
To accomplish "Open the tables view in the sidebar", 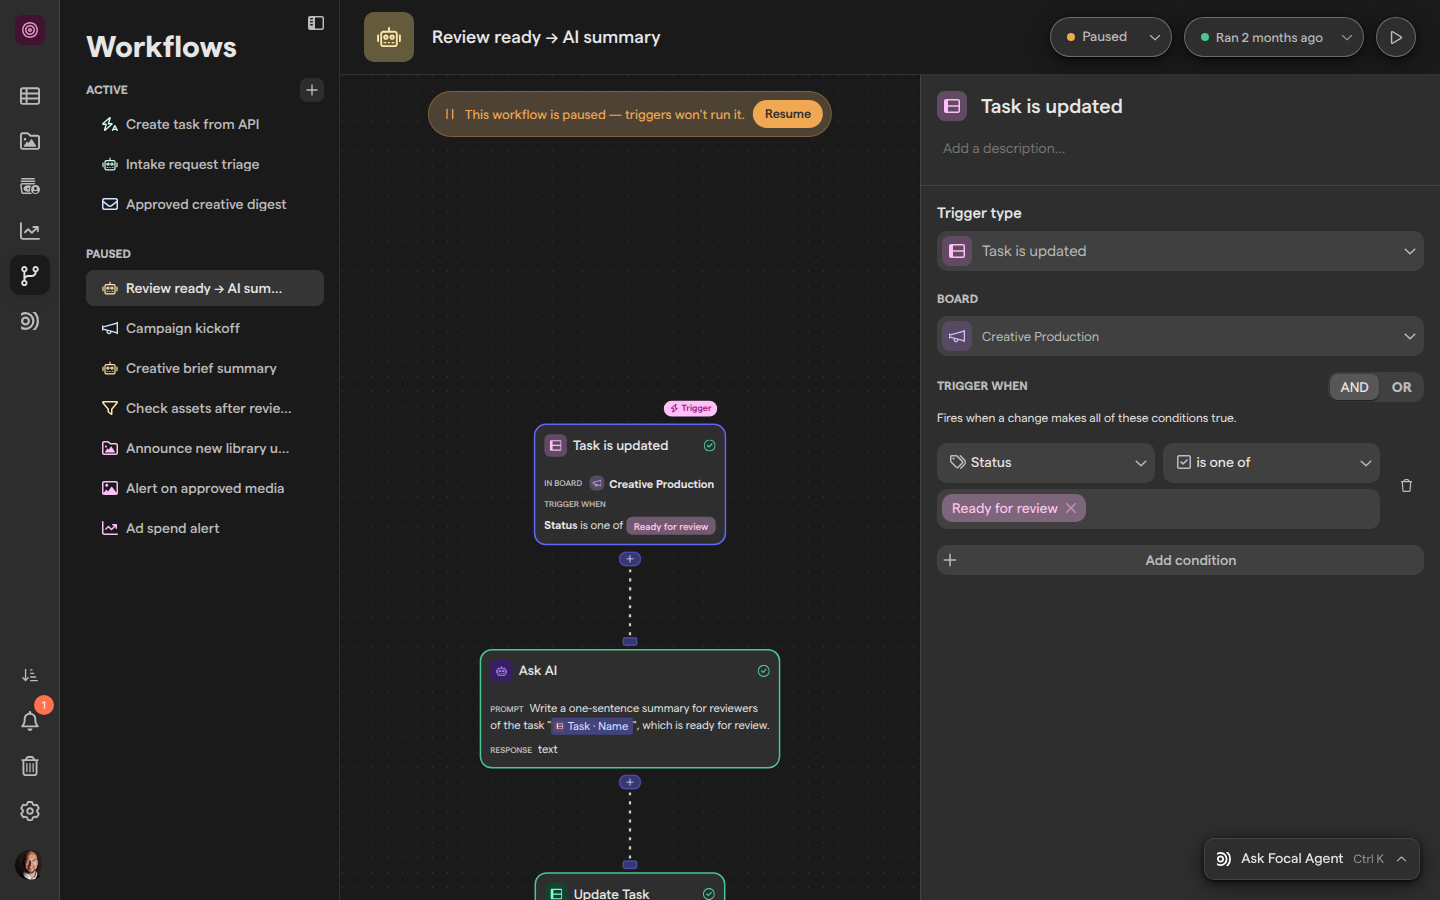I will pyautogui.click(x=30, y=96).
